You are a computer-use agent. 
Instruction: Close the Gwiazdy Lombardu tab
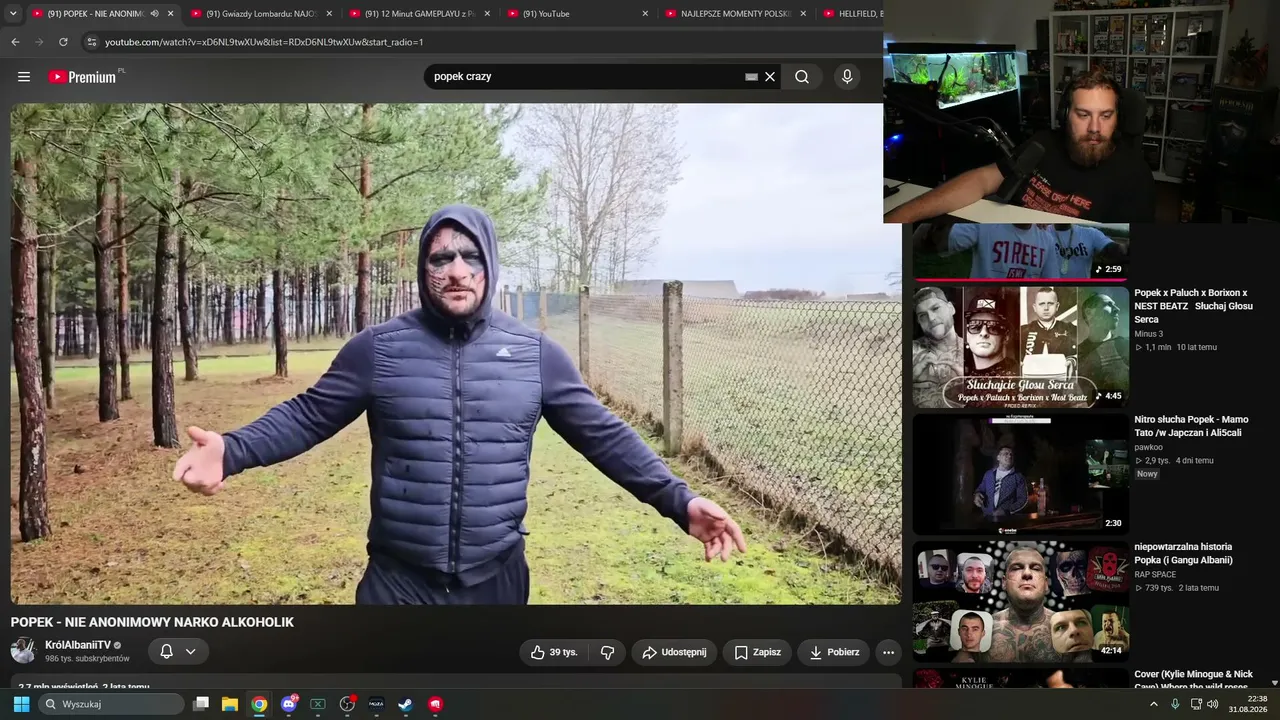tap(329, 14)
